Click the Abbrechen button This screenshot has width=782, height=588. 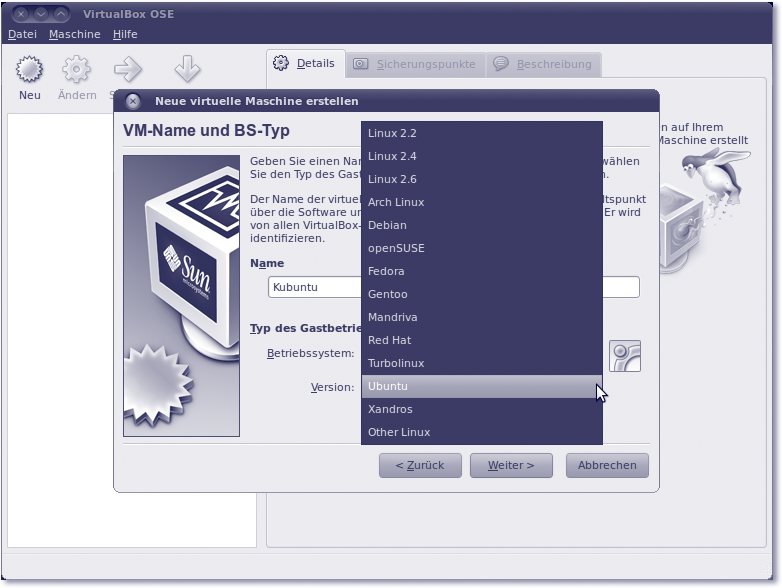[607, 465]
